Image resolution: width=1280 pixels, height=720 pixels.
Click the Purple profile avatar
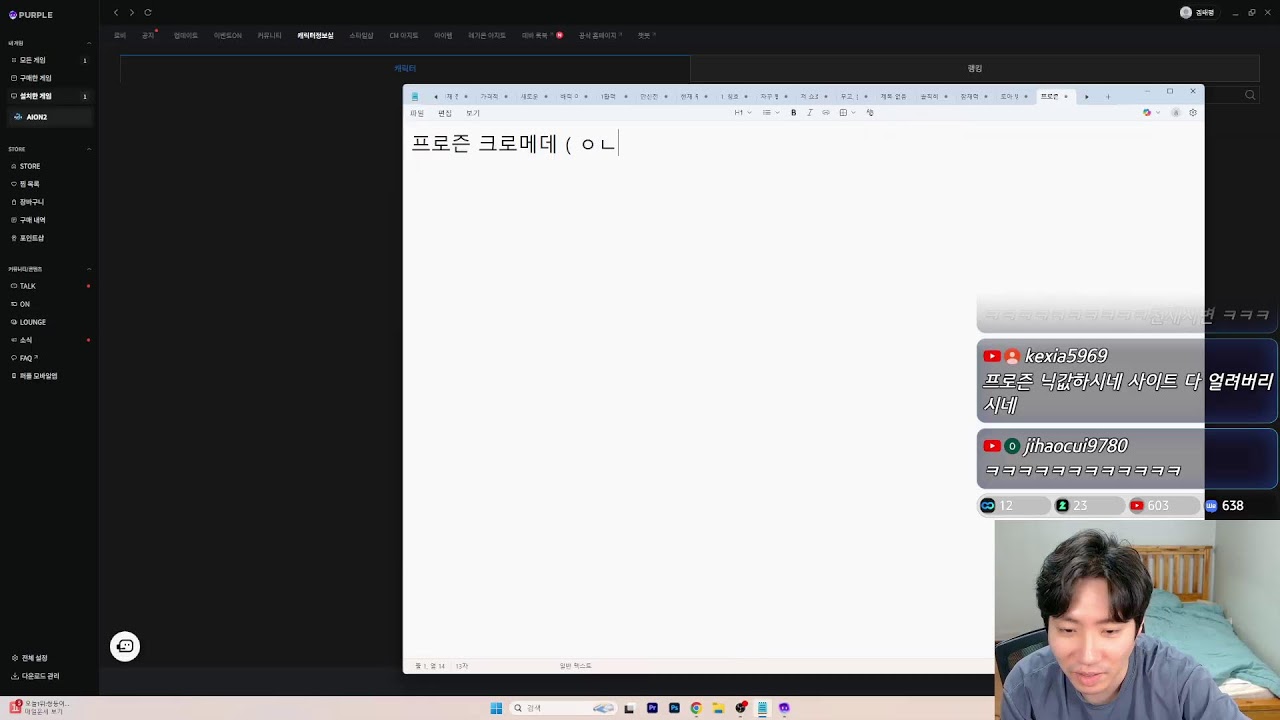pos(1186,13)
